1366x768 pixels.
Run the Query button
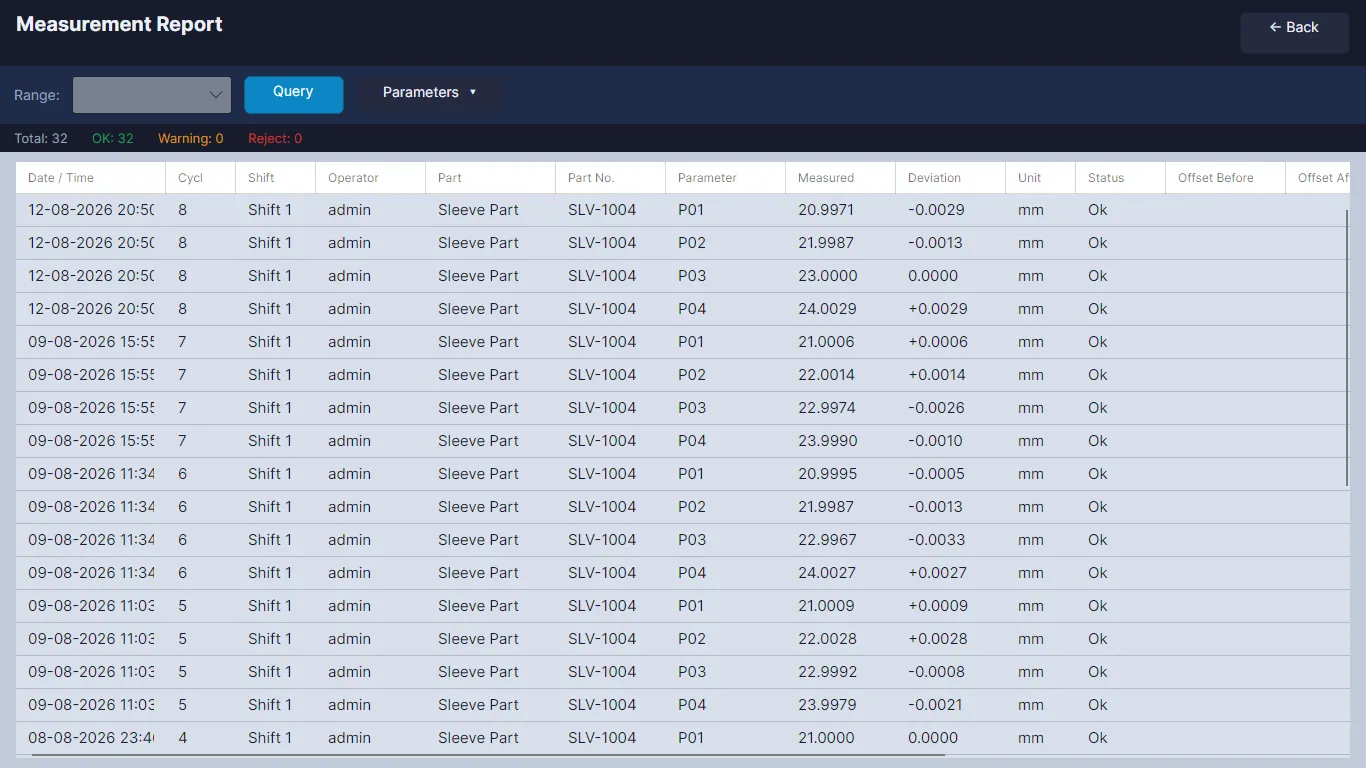294,93
